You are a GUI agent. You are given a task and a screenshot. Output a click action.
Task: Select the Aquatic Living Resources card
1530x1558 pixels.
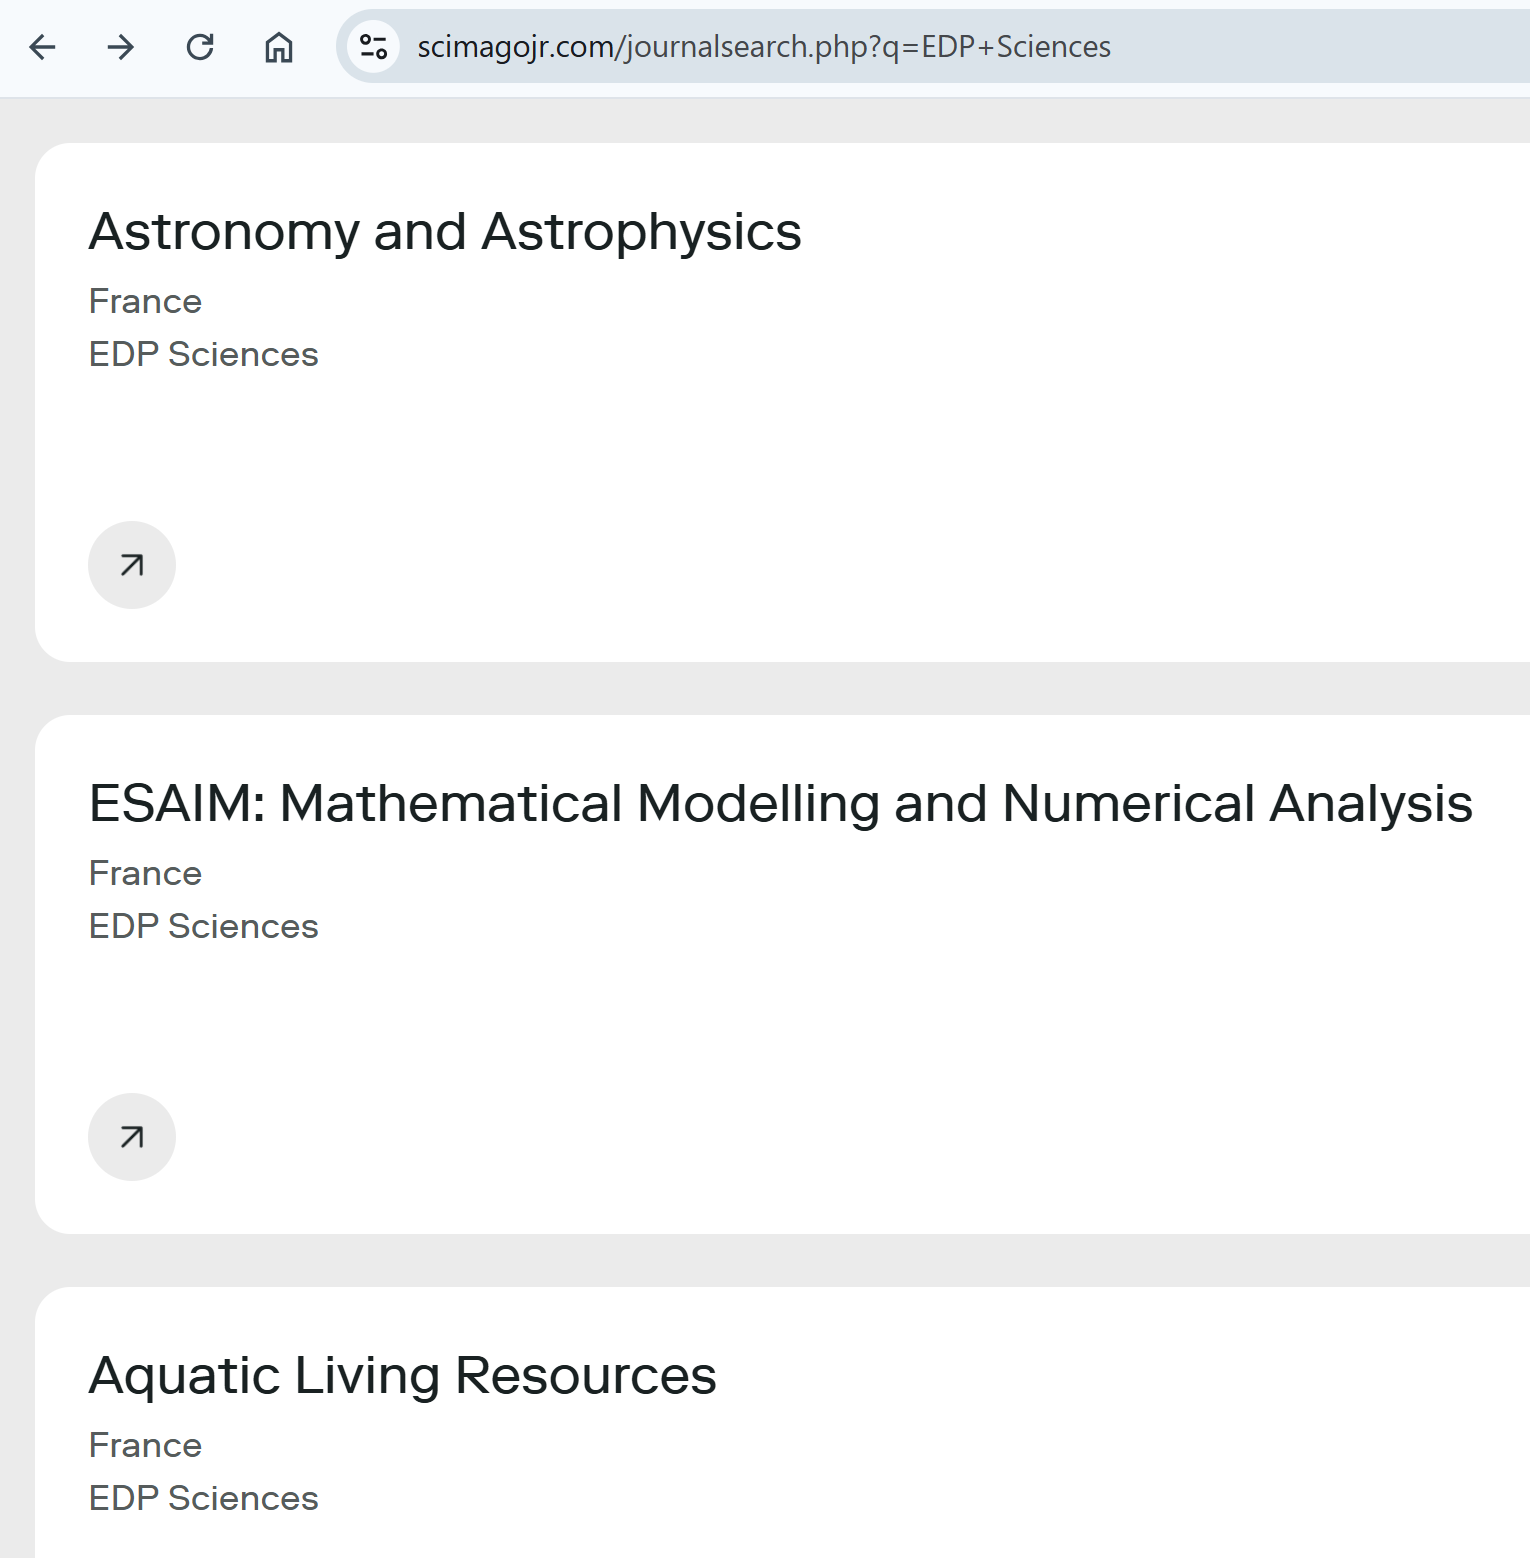[782, 1422]
